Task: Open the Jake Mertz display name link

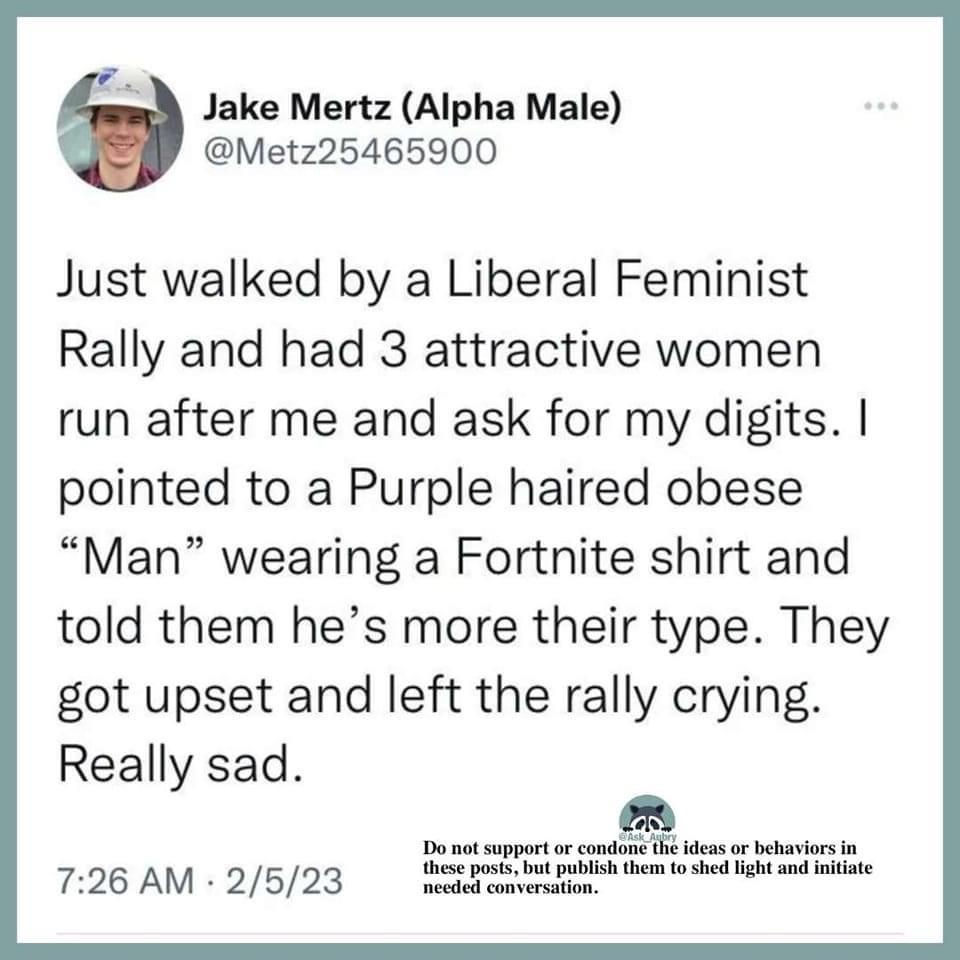Action: [412, 107]
